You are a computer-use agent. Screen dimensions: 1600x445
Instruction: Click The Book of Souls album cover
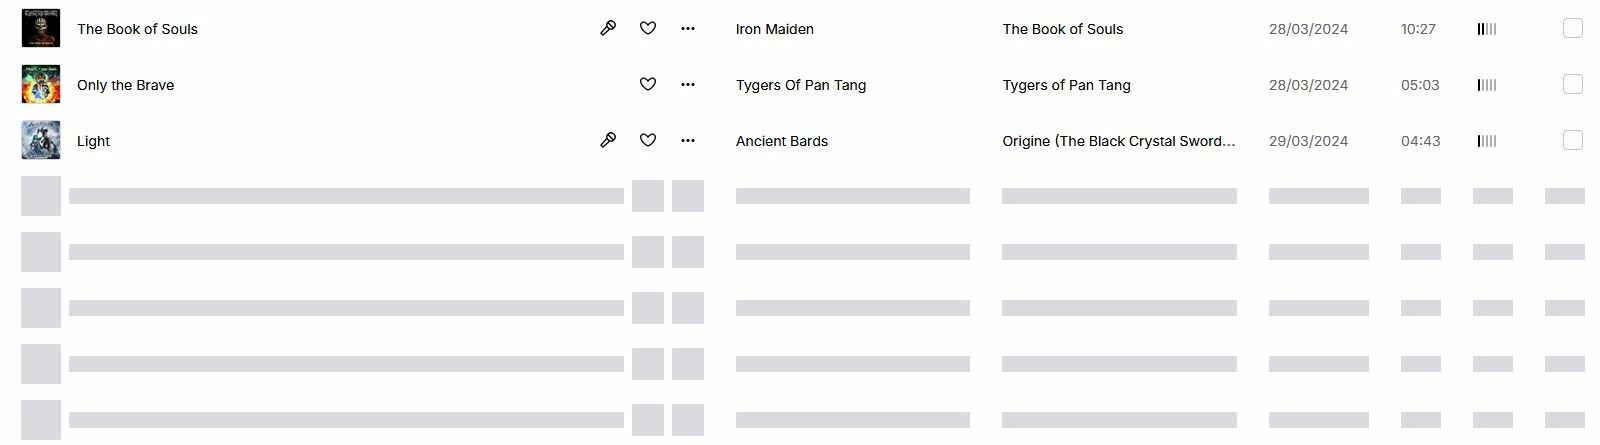[x=41, y=28]
